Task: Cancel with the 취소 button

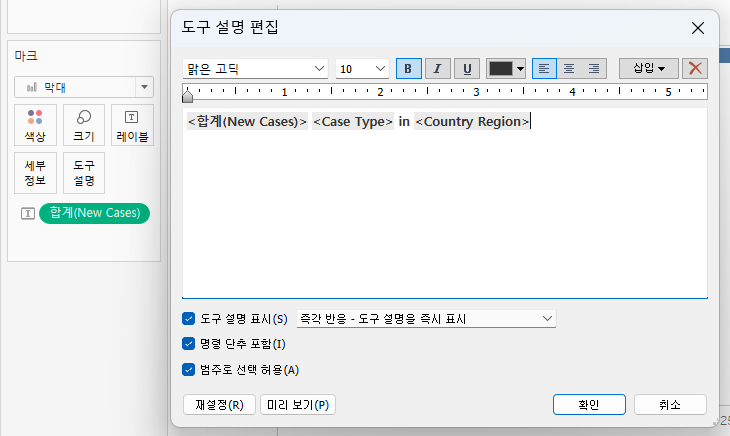Action: click(x=670, y=404)
